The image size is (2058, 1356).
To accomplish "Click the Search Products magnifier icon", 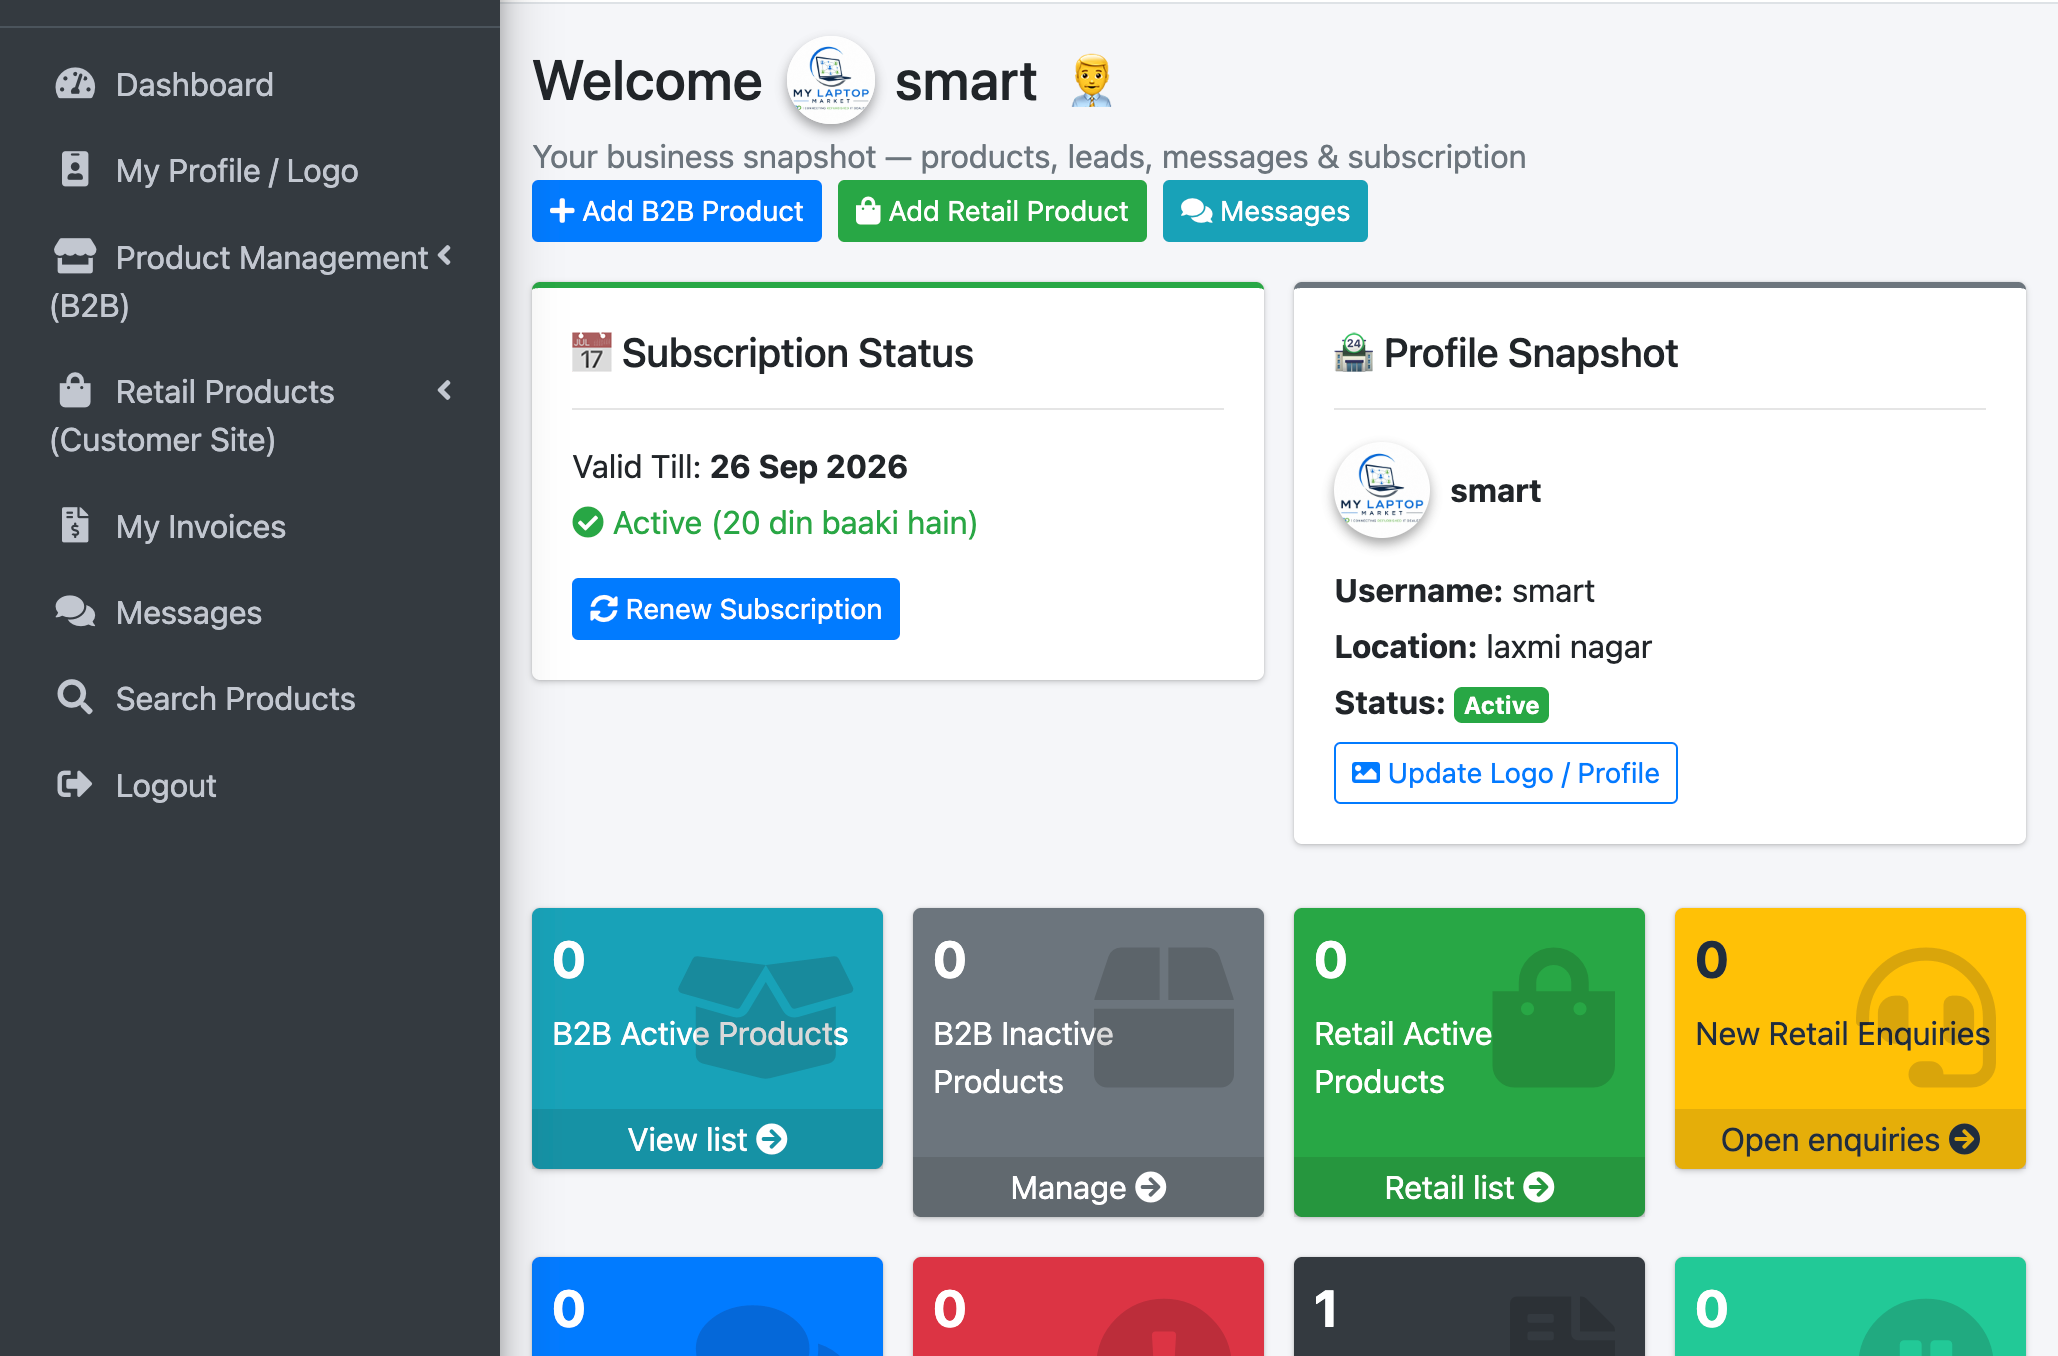I will pyautogui.click(x=75, y=697).
